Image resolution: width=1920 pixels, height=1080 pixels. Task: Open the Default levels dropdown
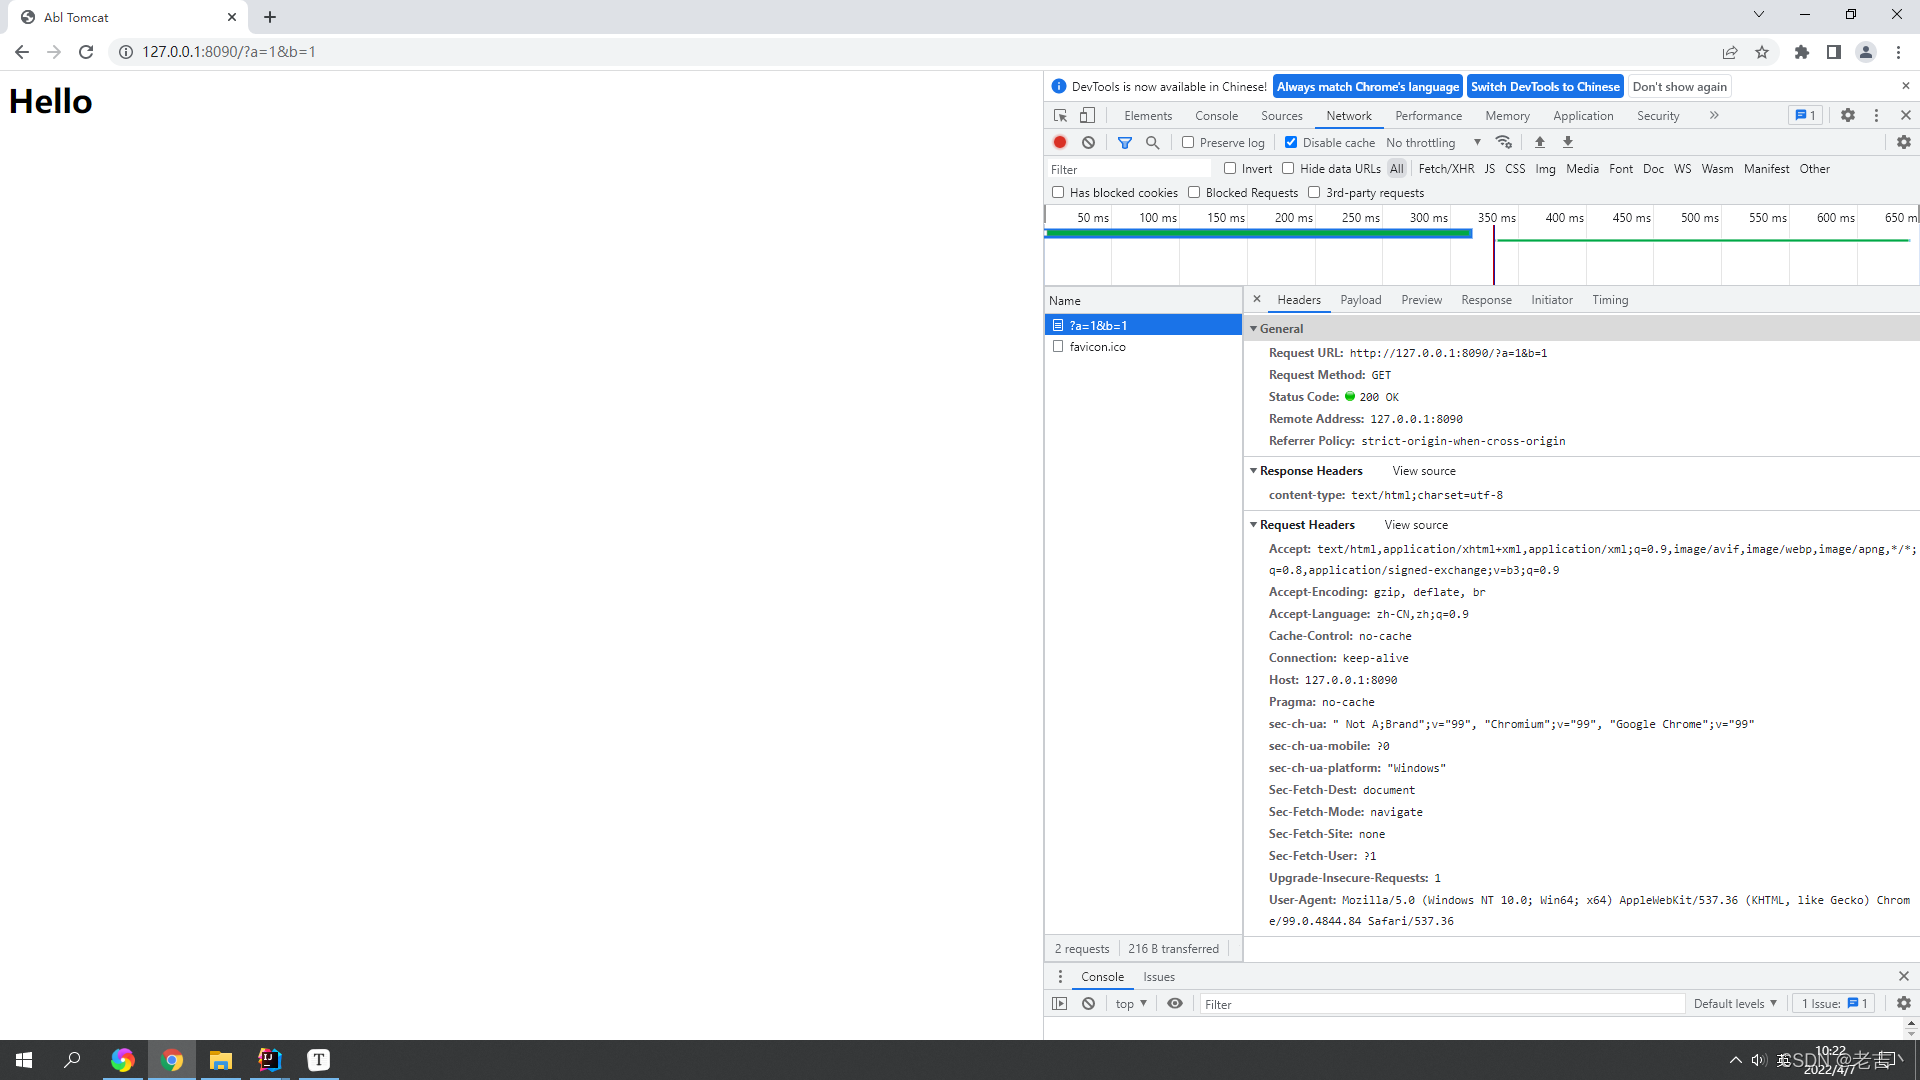[1734, 1003]
